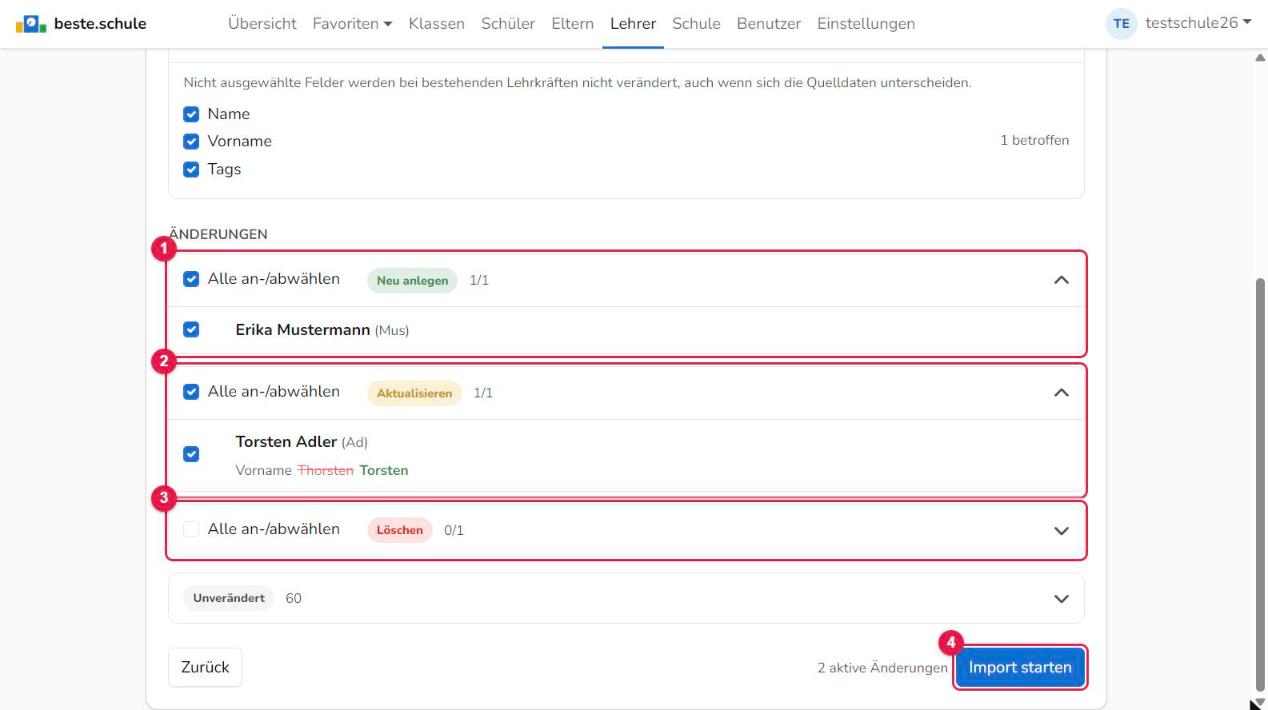Click the '1 betroffen' text

tap(1035, 141)
